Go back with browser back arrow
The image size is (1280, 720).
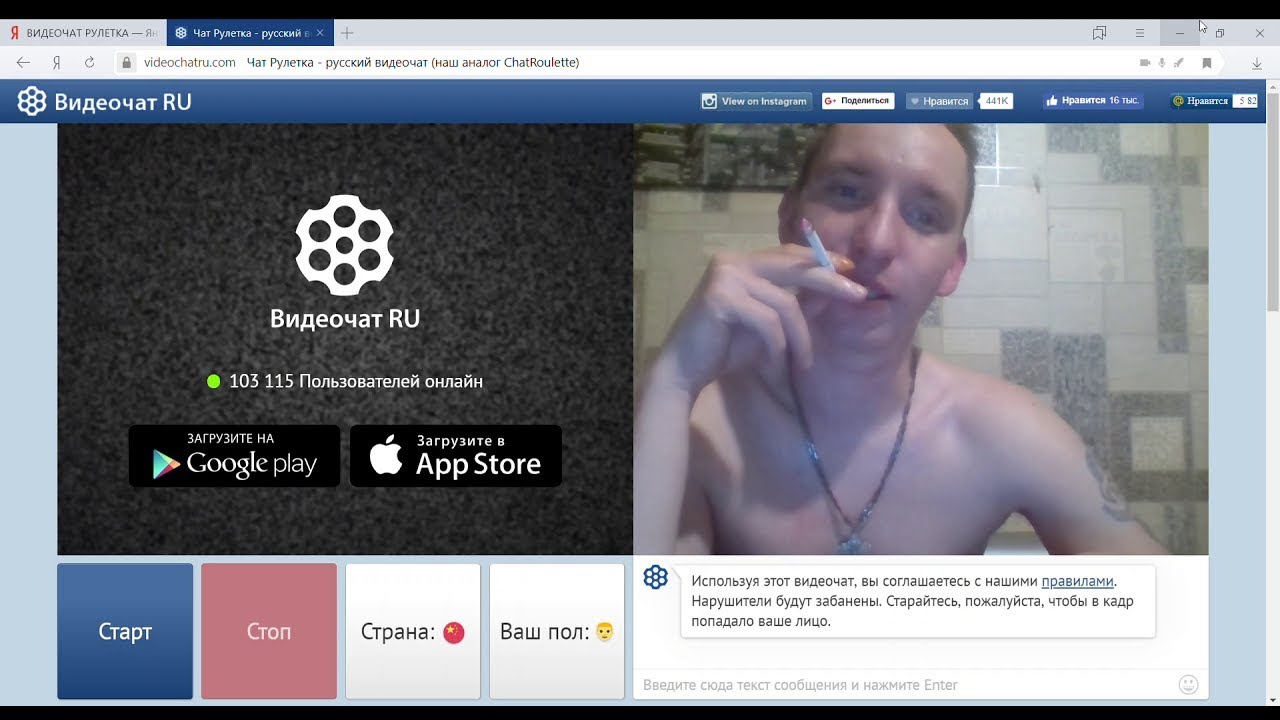pyautogui.click(x=23, y=62)
